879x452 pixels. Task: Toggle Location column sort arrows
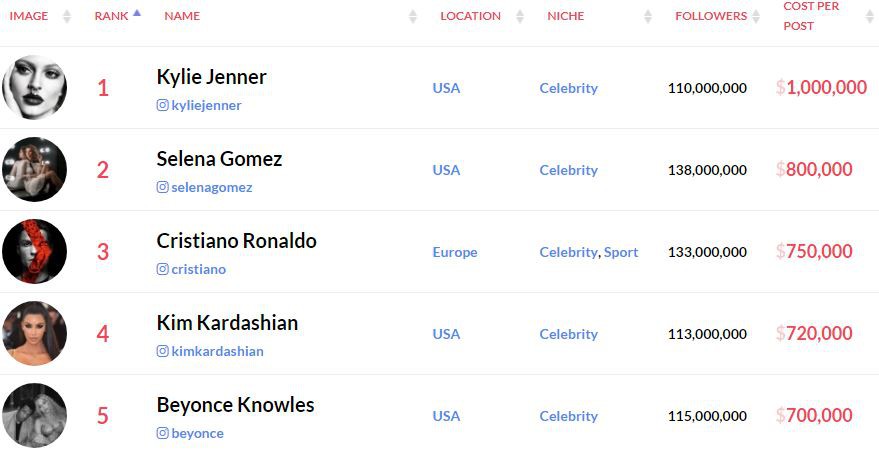tap(520, 16)
